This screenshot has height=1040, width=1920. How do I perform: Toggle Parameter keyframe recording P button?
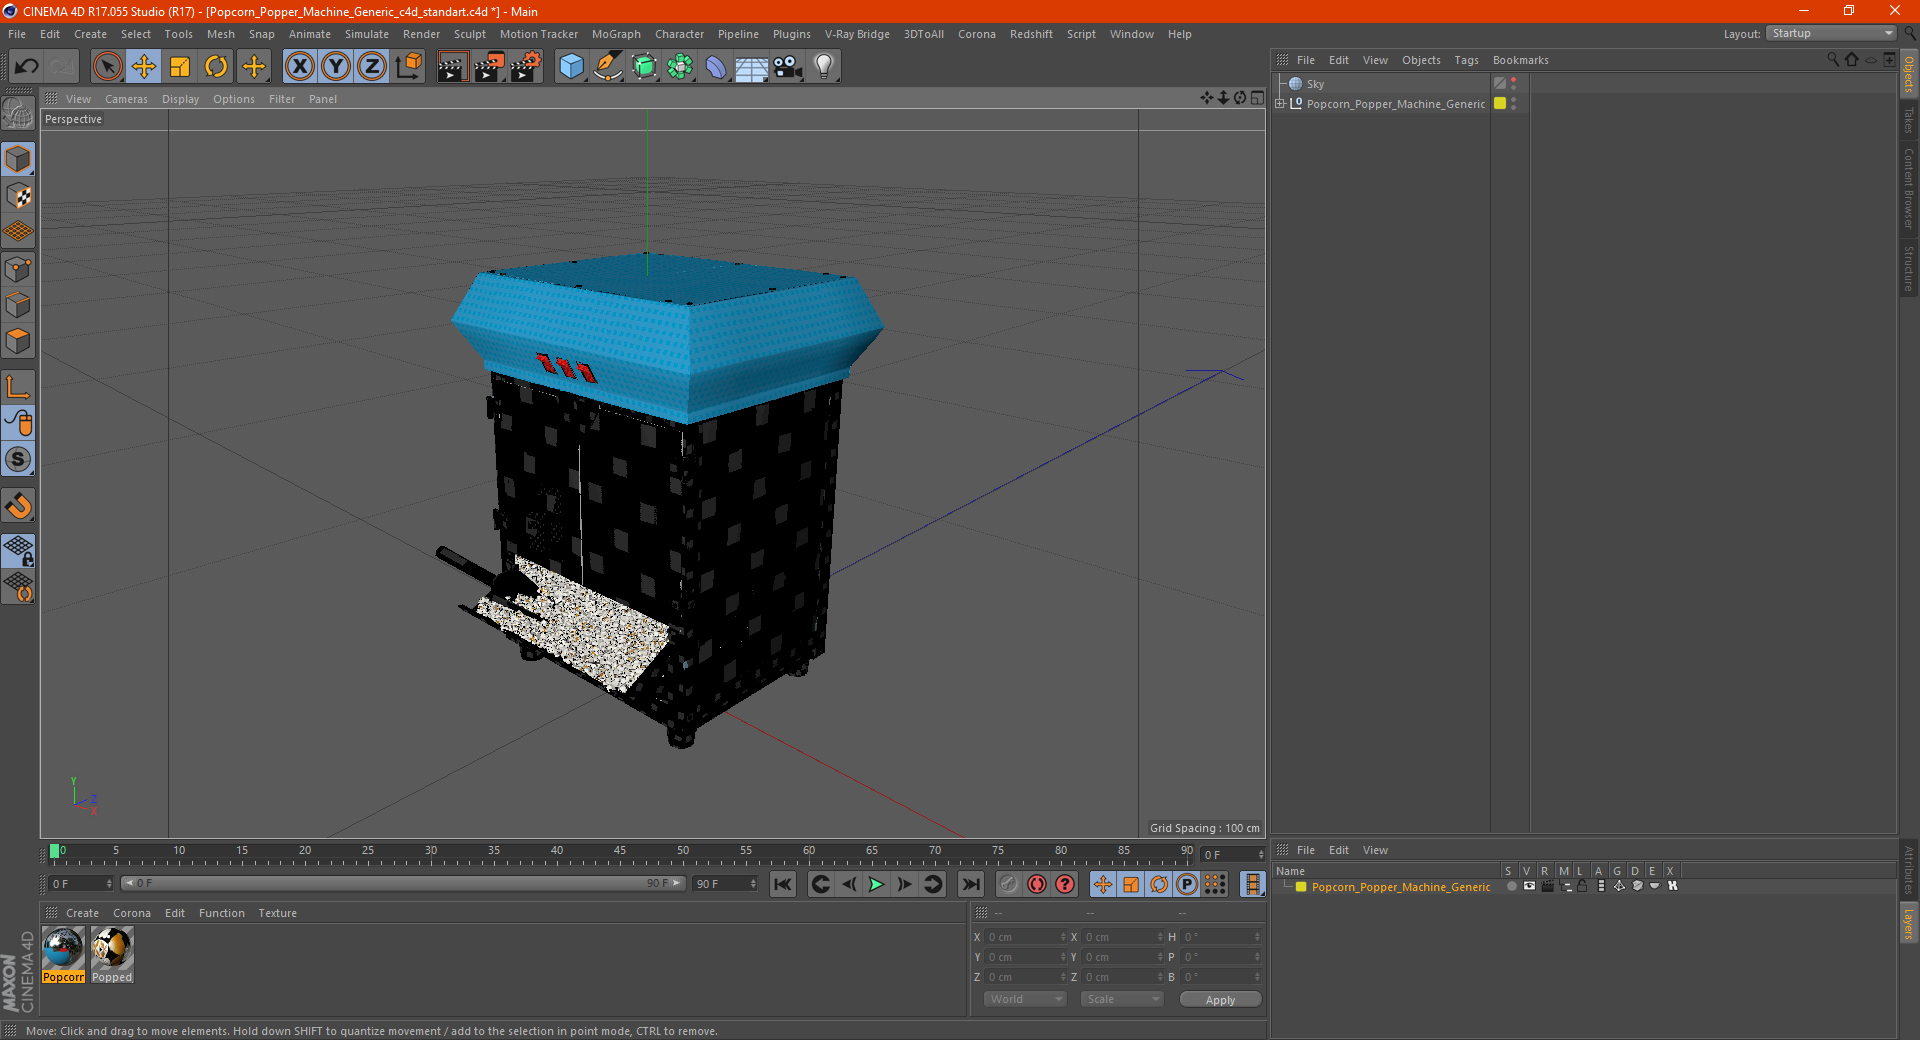[x=1187, y=884]
